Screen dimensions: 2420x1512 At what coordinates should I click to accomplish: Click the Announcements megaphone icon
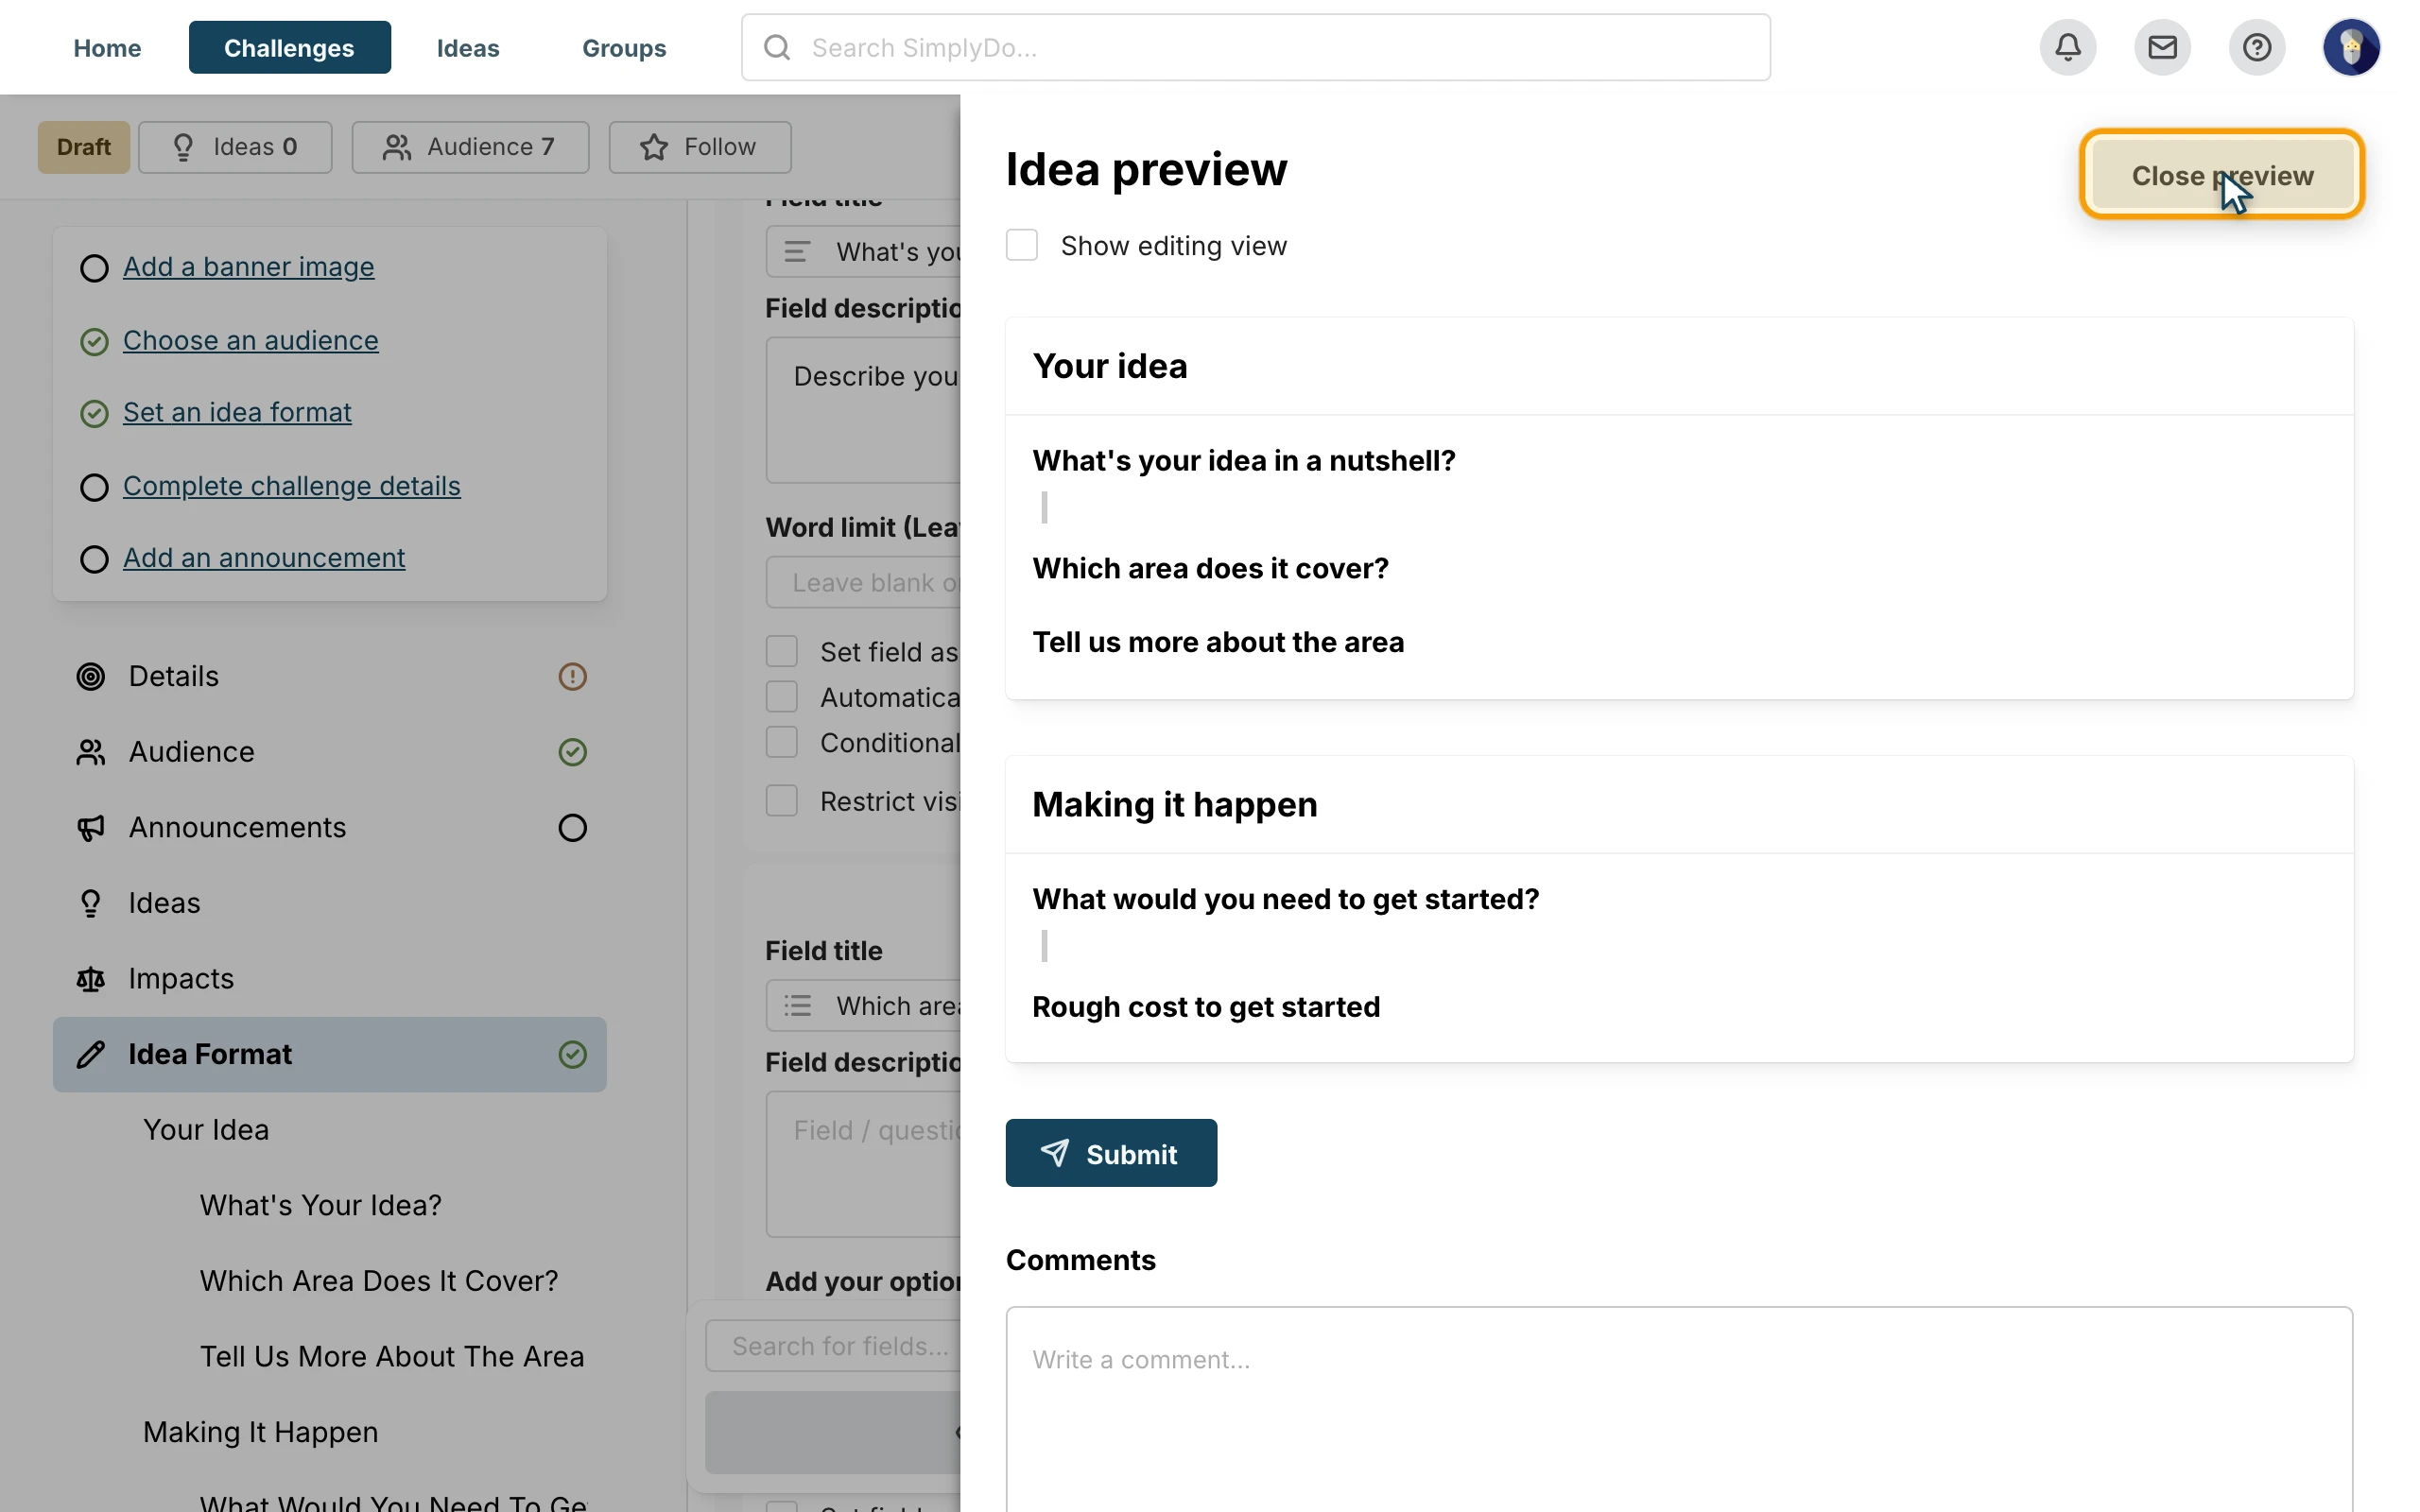[x=91, y=828]
